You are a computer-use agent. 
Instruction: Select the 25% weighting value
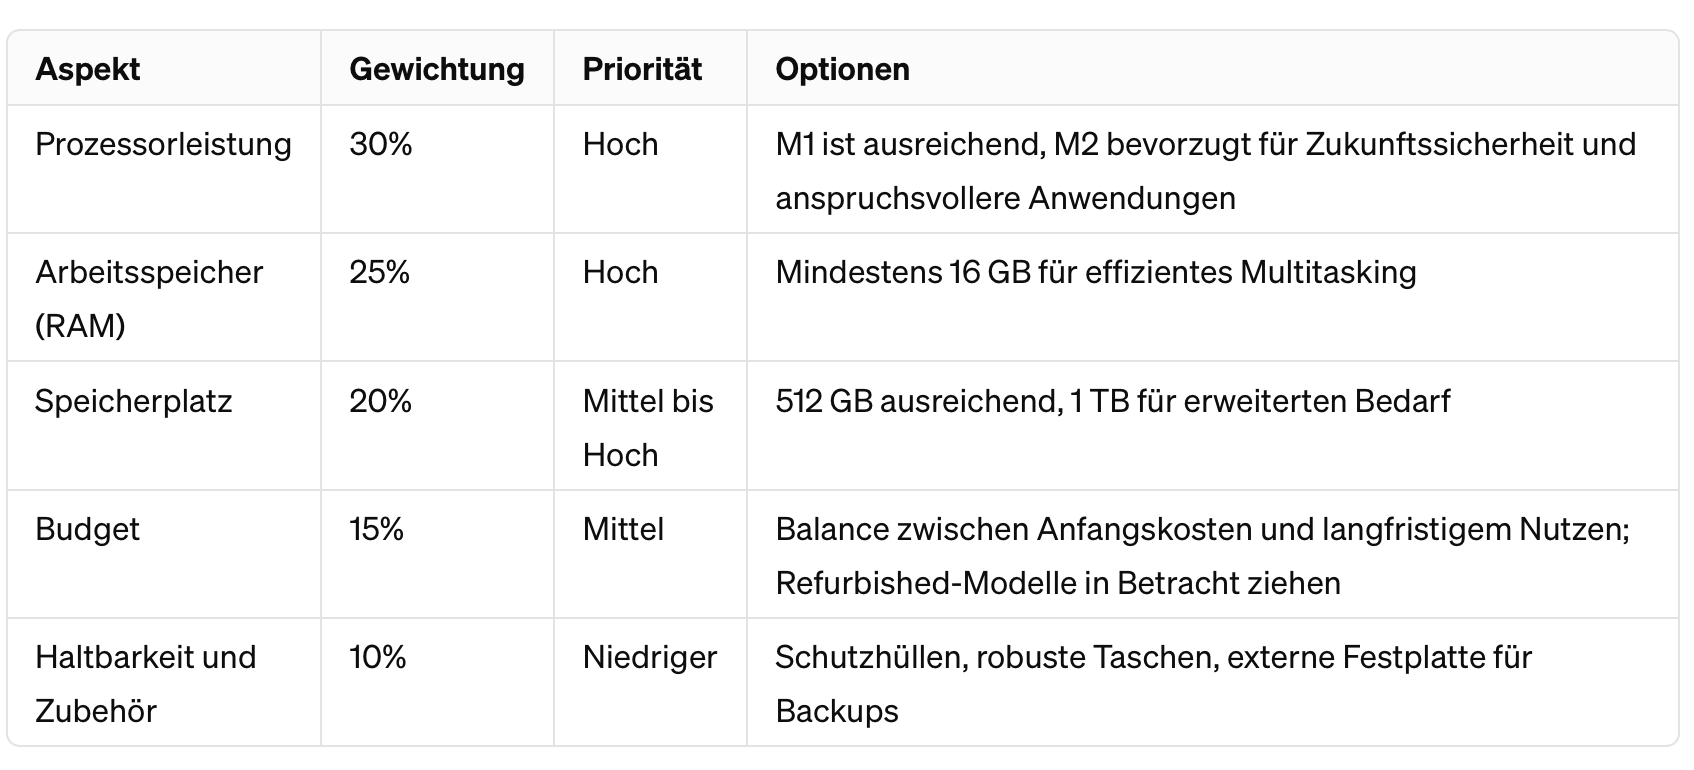[380, 272]
